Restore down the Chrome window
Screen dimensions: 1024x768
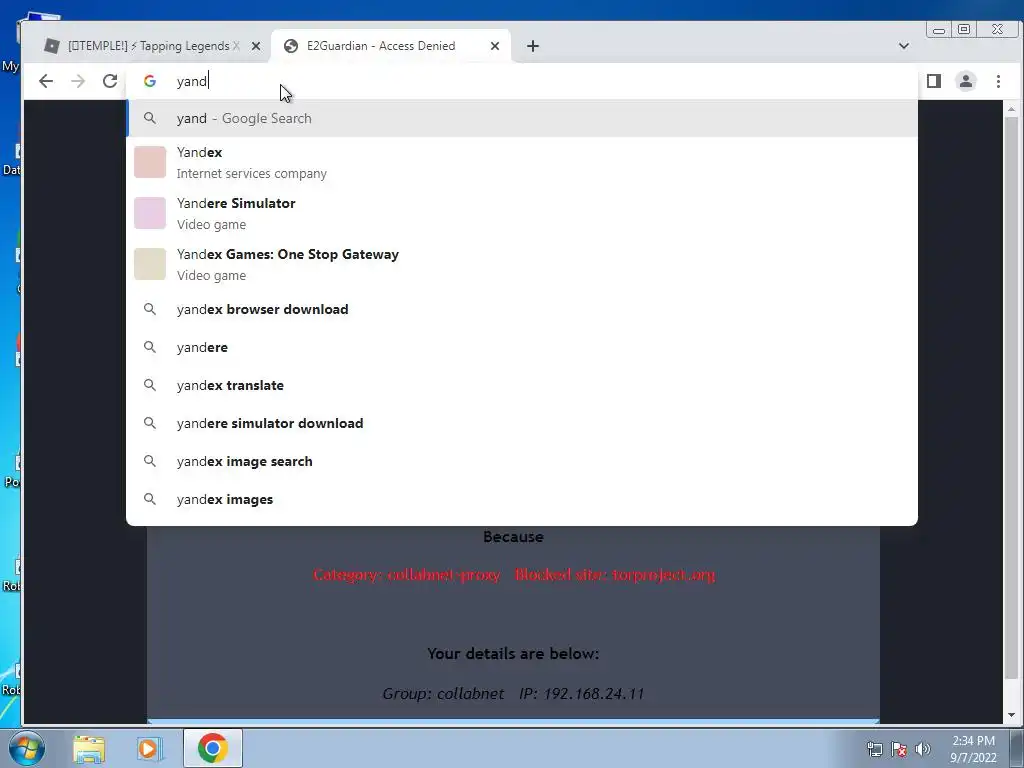click(964, 29)
